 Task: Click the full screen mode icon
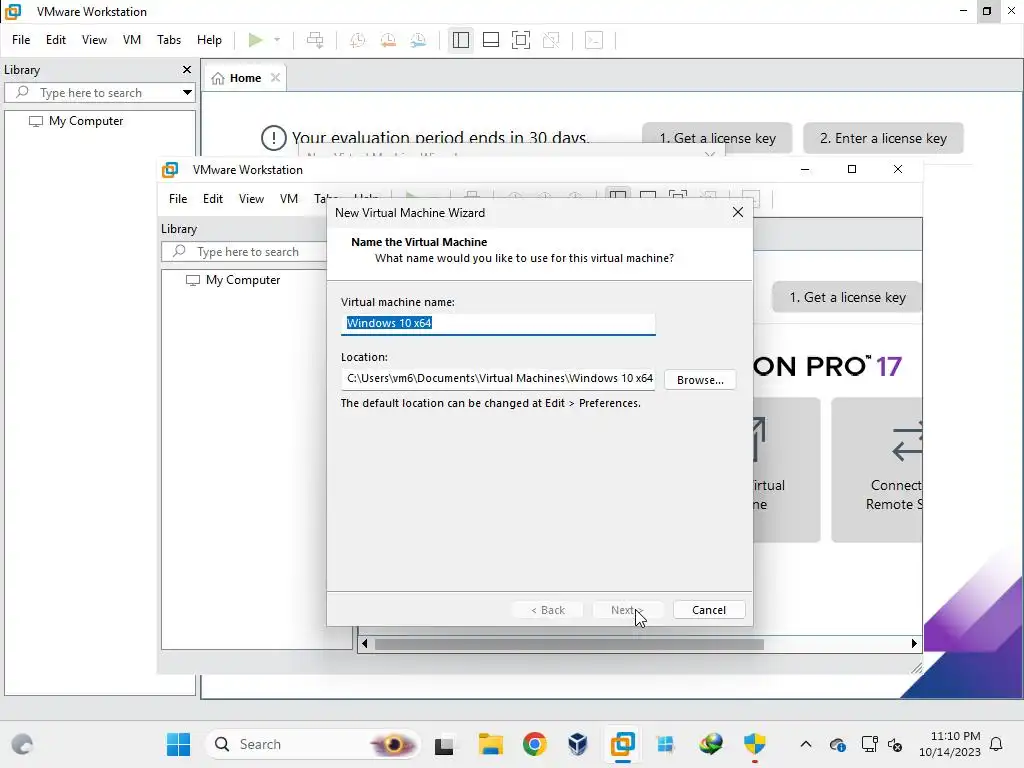[x=520, y=40]
